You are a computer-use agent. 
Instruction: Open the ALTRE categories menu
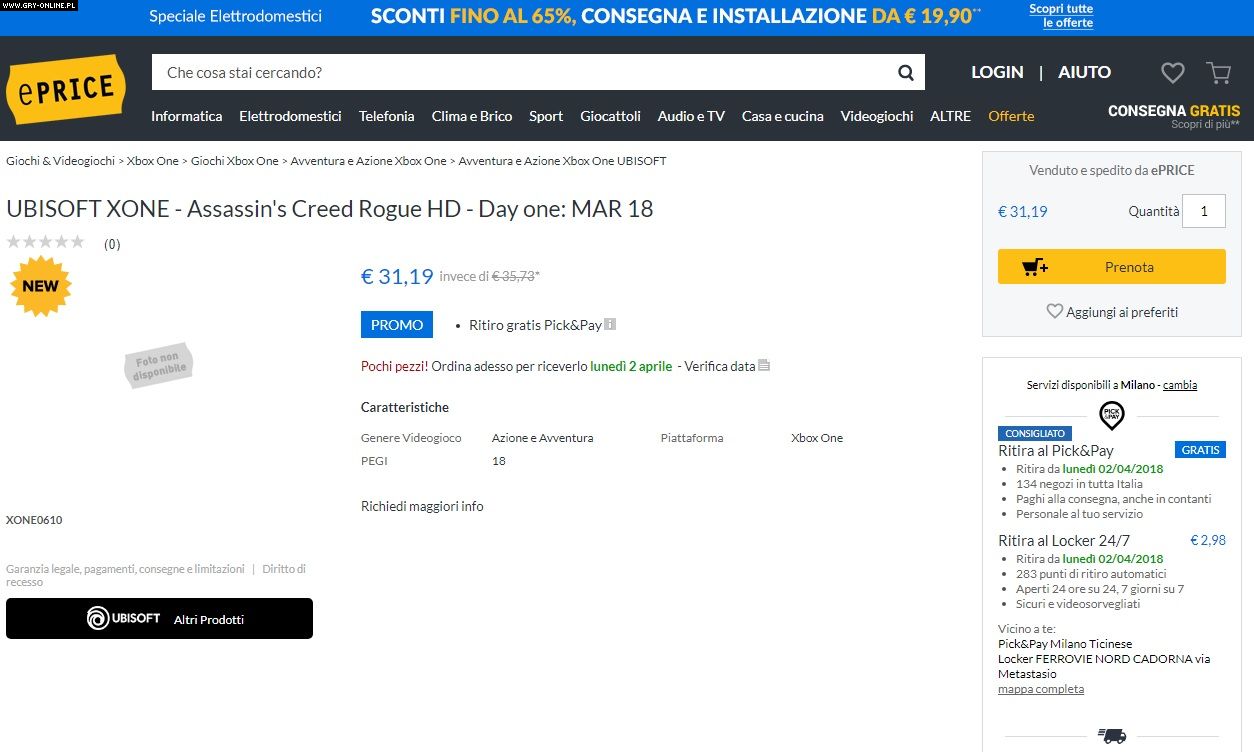click(950, 116)
